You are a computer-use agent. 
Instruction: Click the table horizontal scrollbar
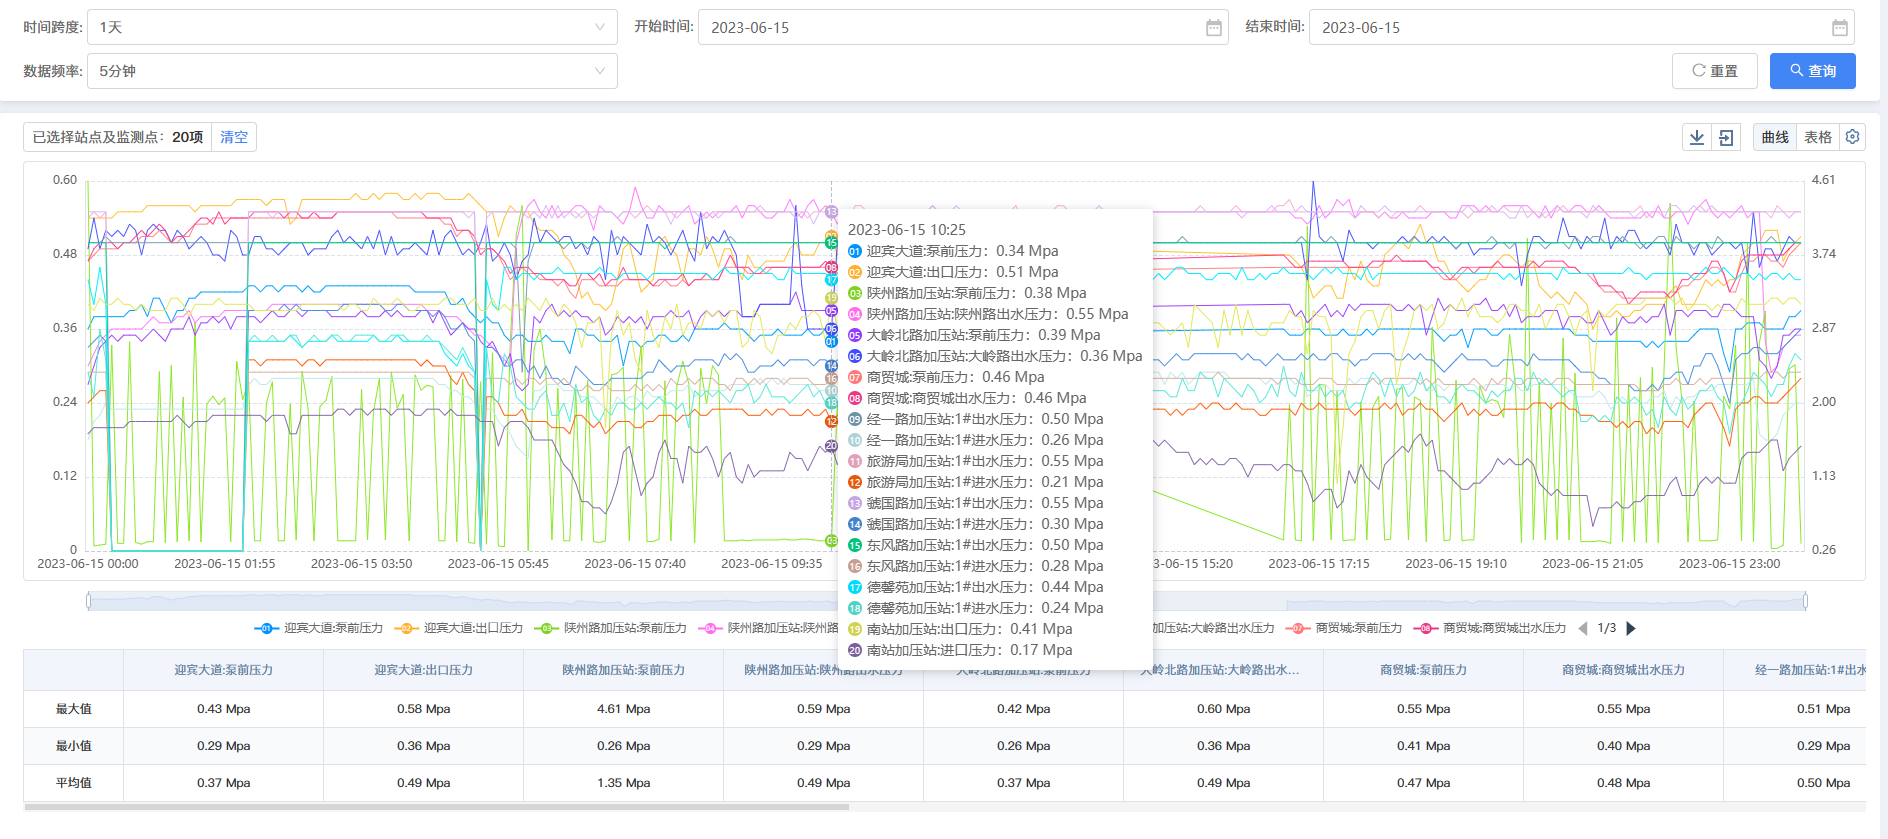click(437, 806)
